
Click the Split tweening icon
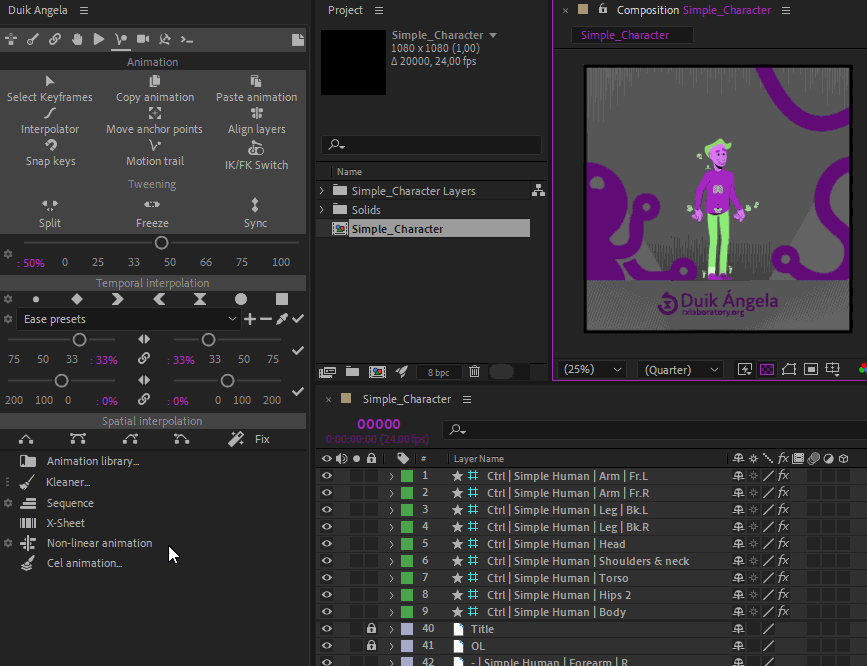tap(50, 205)
